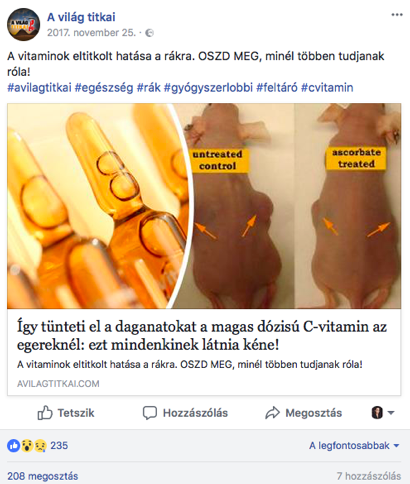Click the sad reaction emoji
The width and height of the screenshot is (410, 484).
click(40, 446)
